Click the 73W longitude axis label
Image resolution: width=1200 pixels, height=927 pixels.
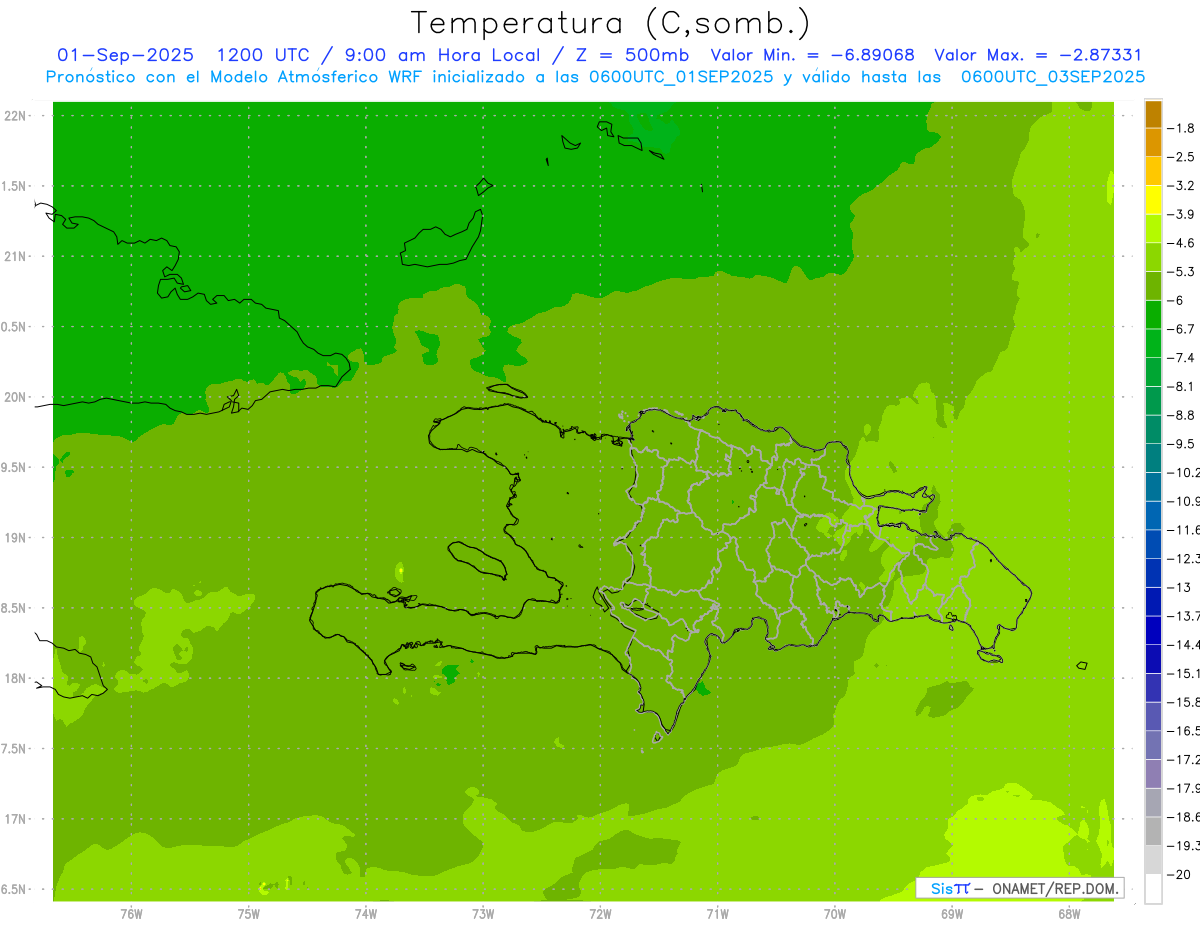click(x=483, y=914)
